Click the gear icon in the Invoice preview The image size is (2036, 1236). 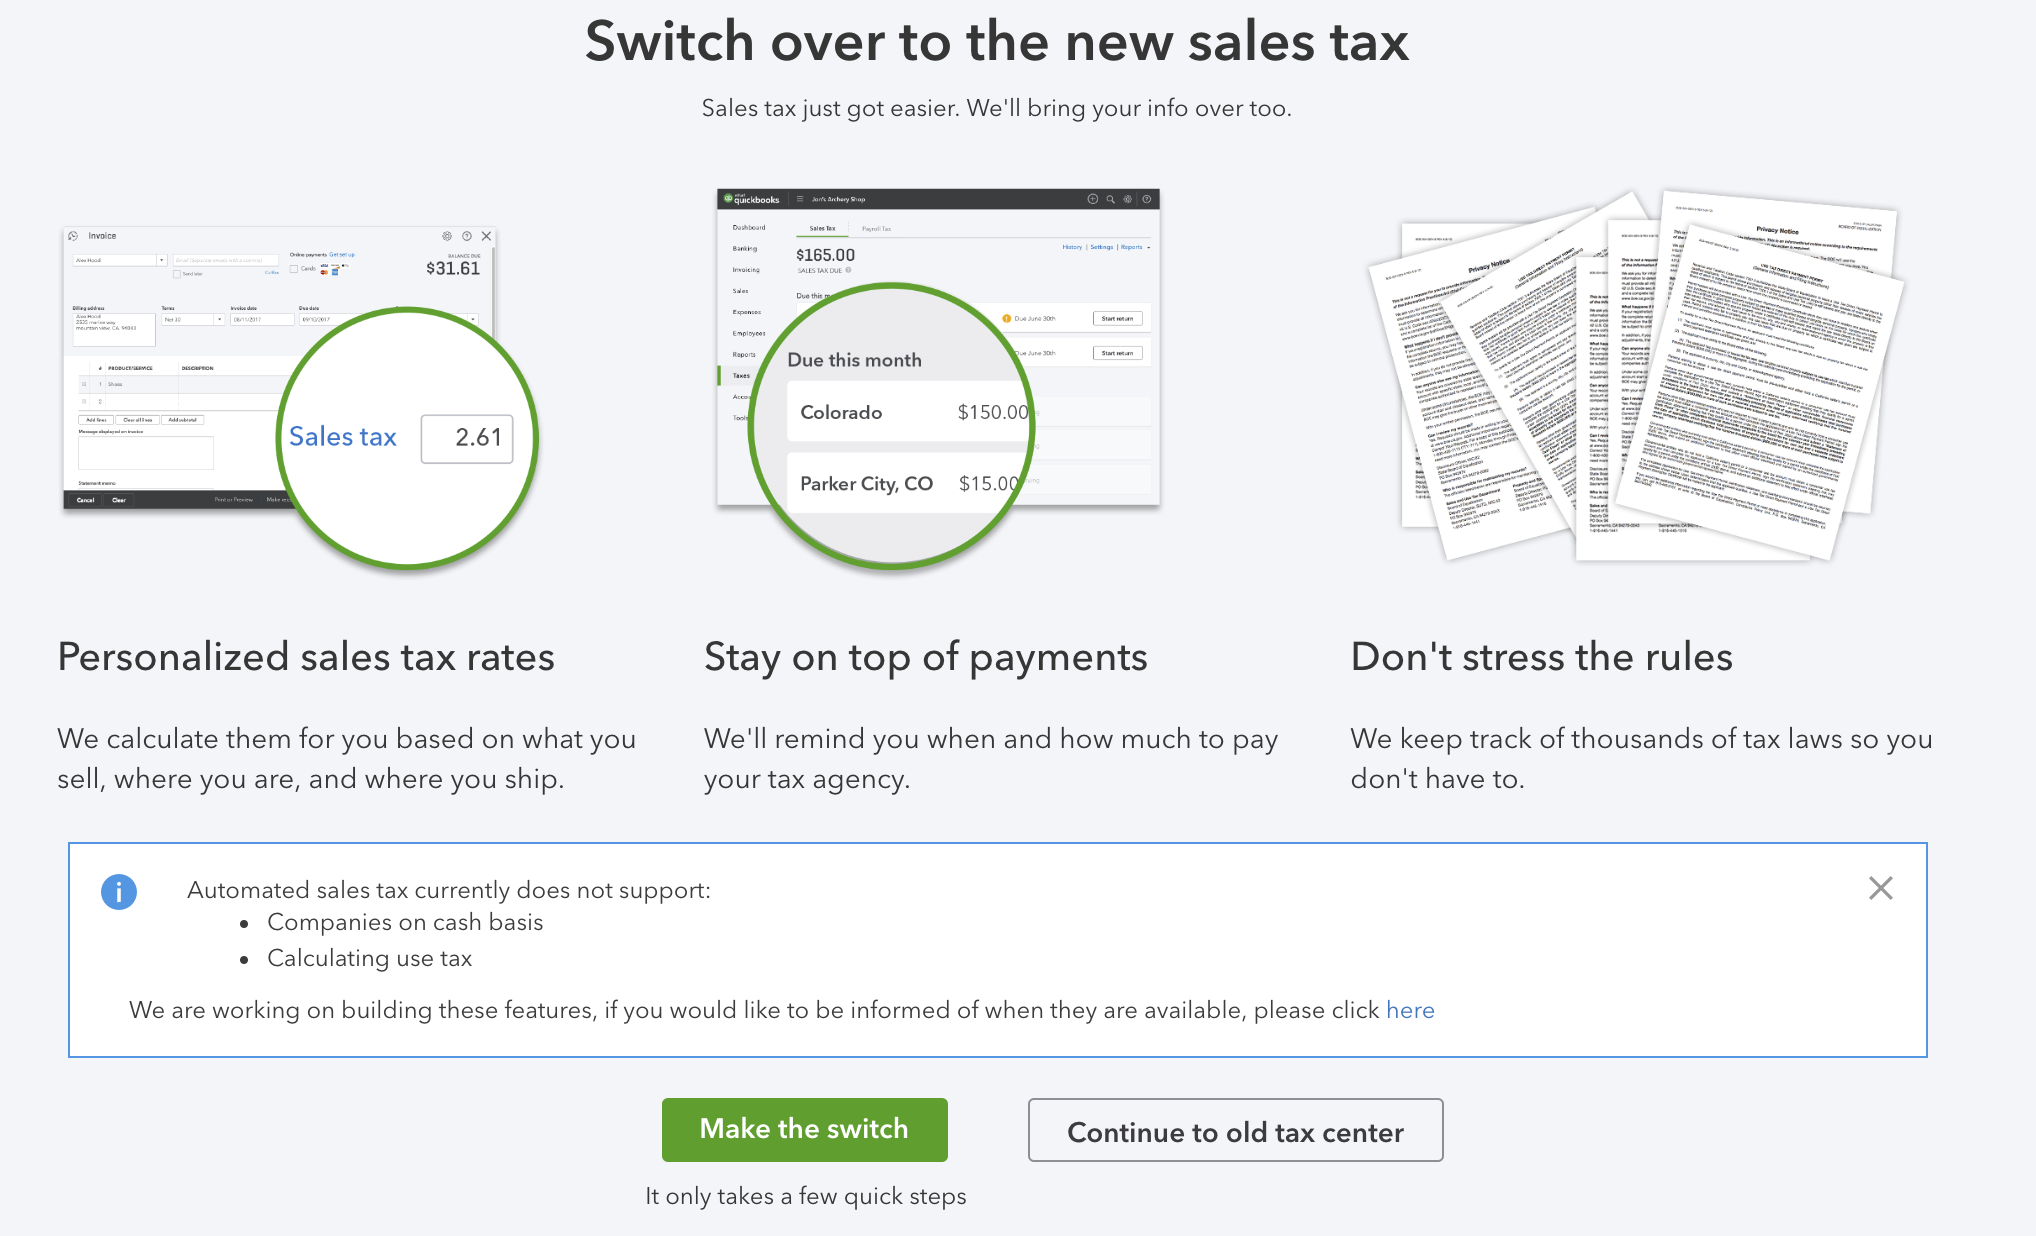(x=447, y=236)
